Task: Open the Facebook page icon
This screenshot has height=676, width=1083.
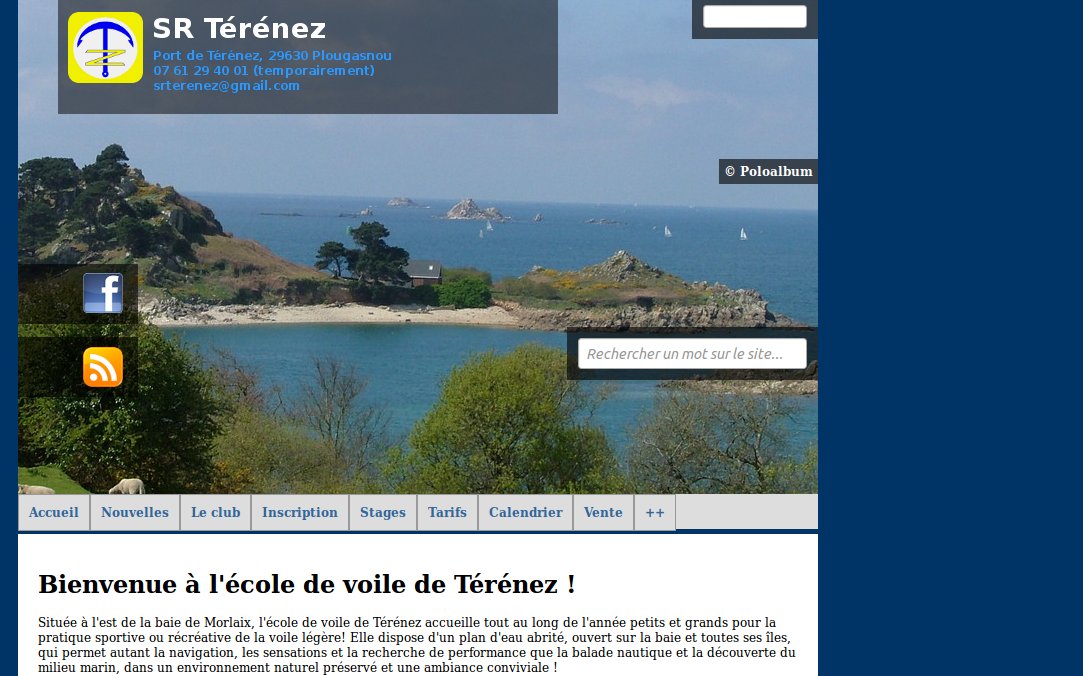Action: [103, 293]
